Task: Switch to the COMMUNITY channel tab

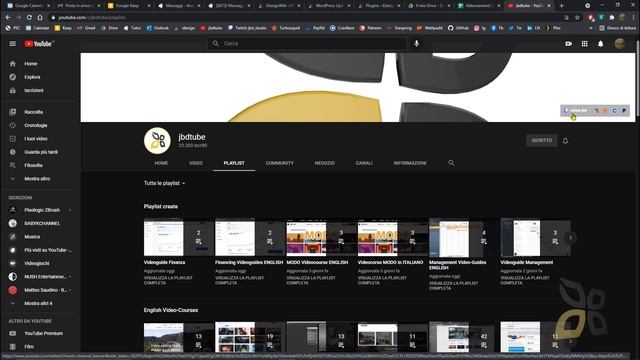Action: point(280,163)
